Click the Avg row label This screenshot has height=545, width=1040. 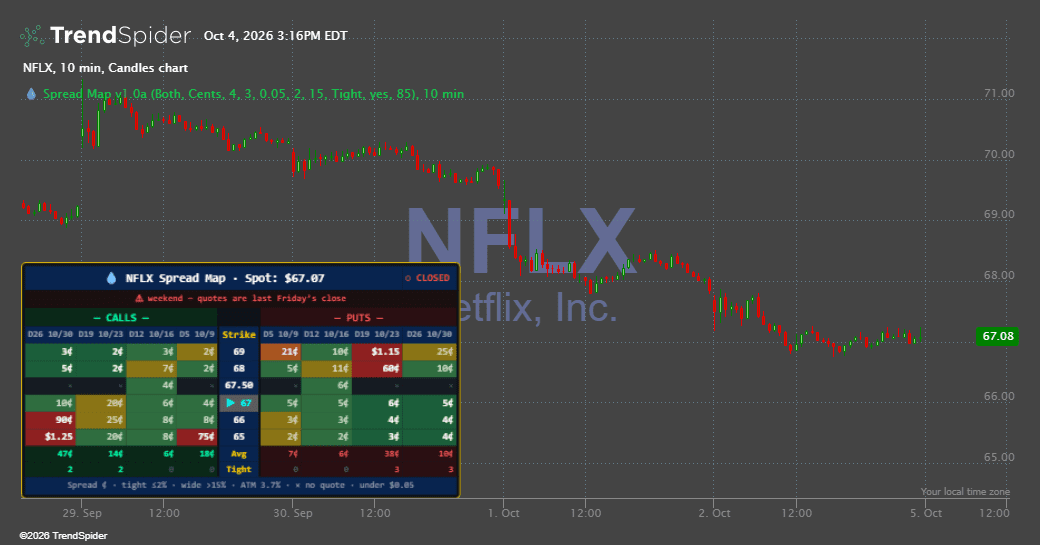239,454
